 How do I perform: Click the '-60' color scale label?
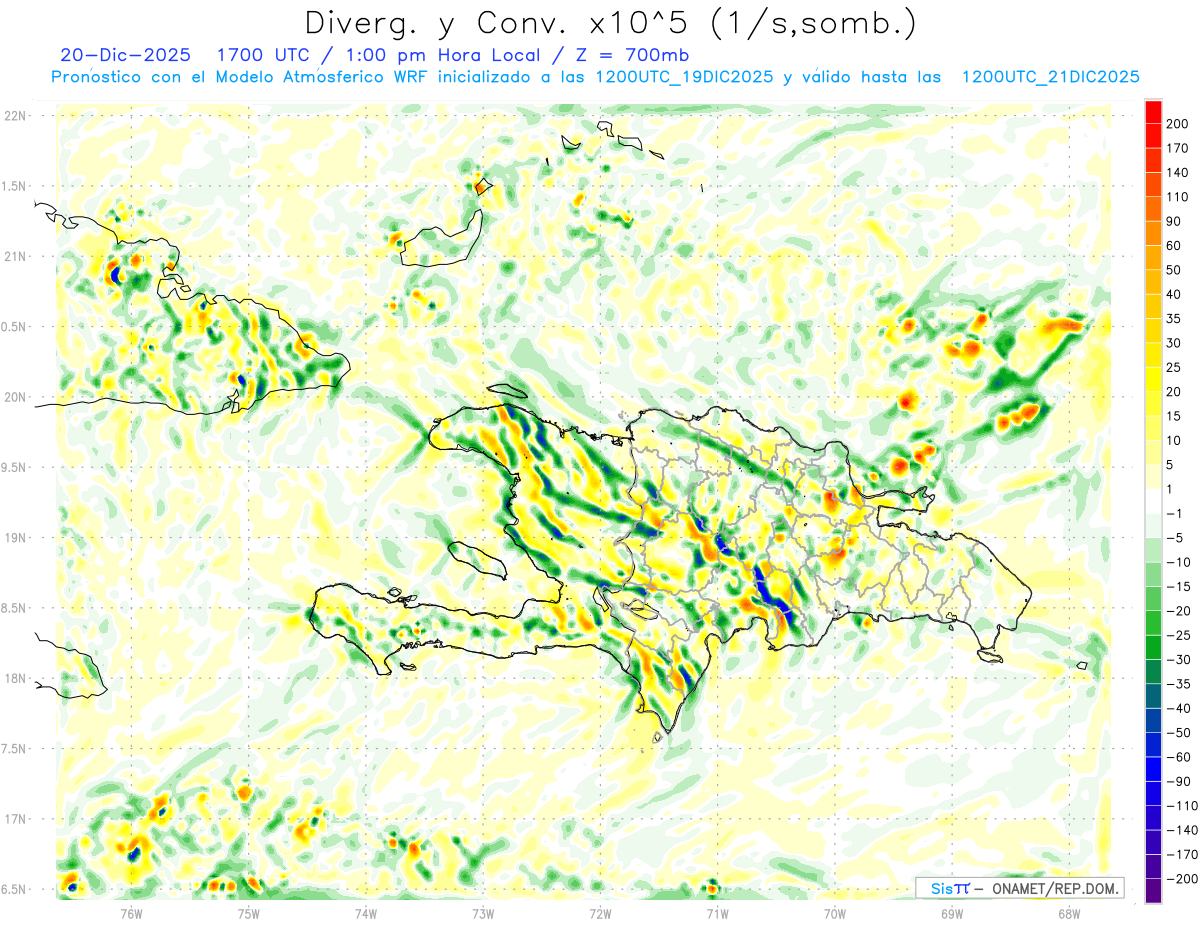pyautogui.click(x=1178, y=757)
